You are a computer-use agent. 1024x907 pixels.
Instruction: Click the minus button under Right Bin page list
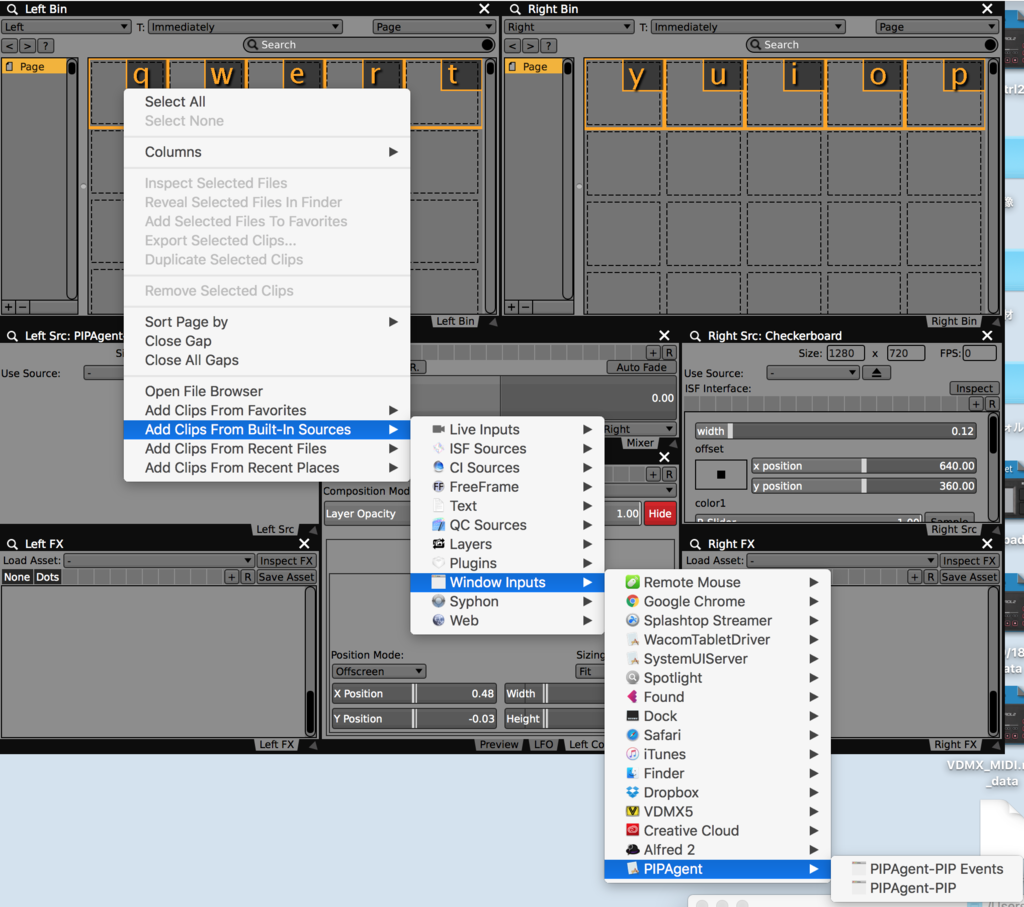coord(526,306)
